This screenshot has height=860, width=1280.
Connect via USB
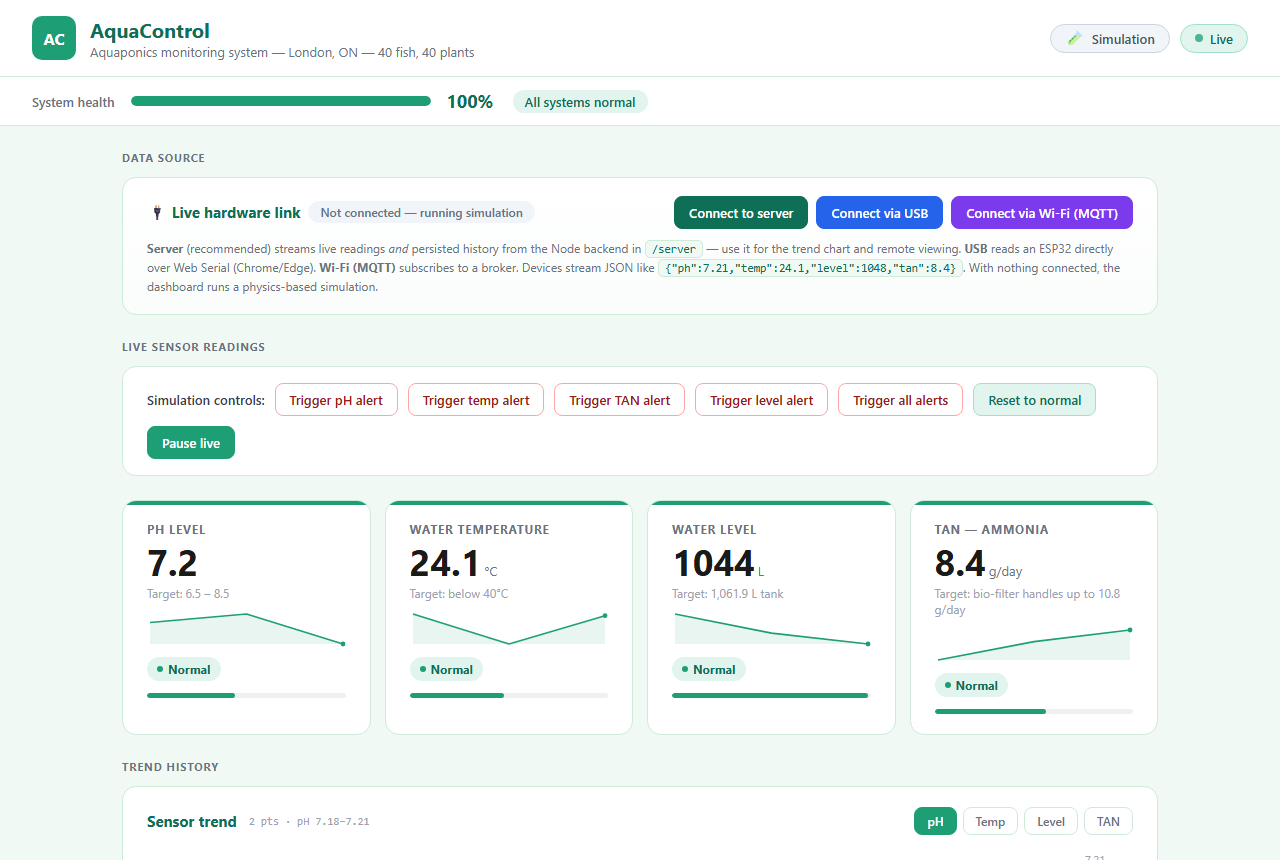[x=880, y=213]
